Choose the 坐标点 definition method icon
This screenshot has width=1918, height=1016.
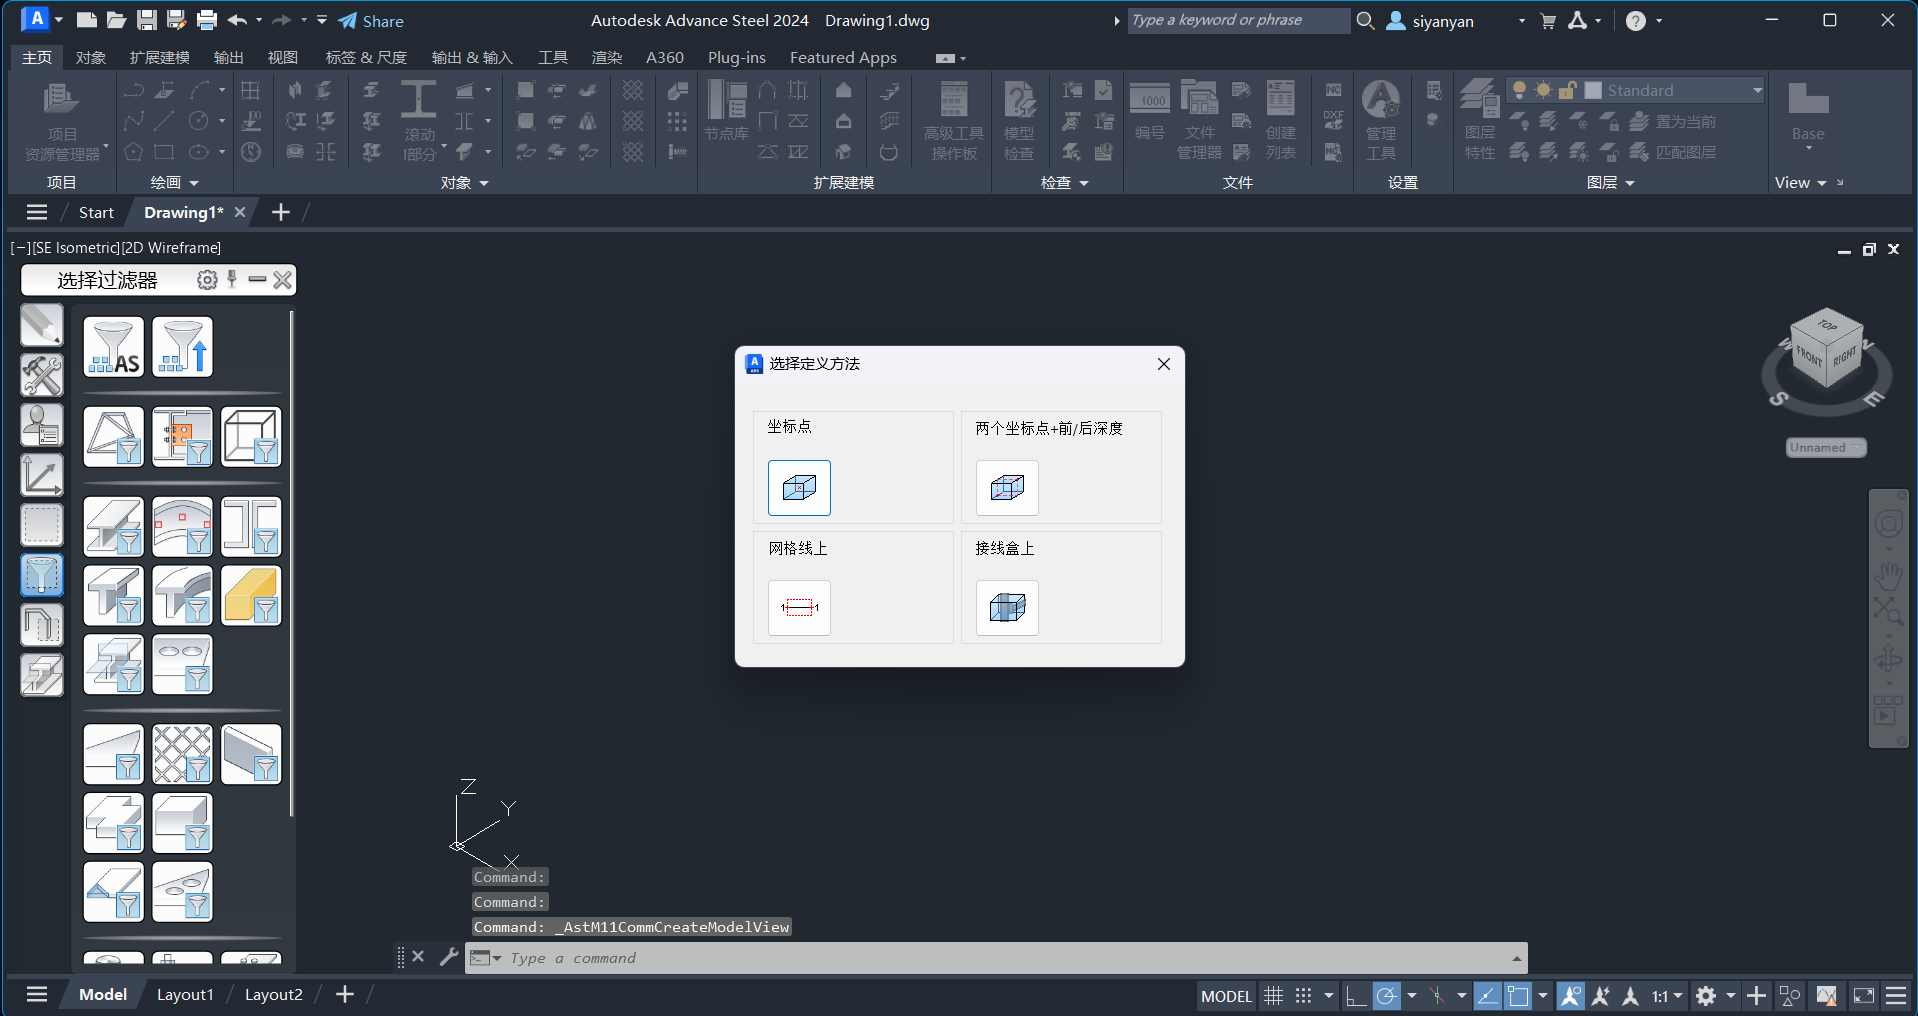coord(799,488)
